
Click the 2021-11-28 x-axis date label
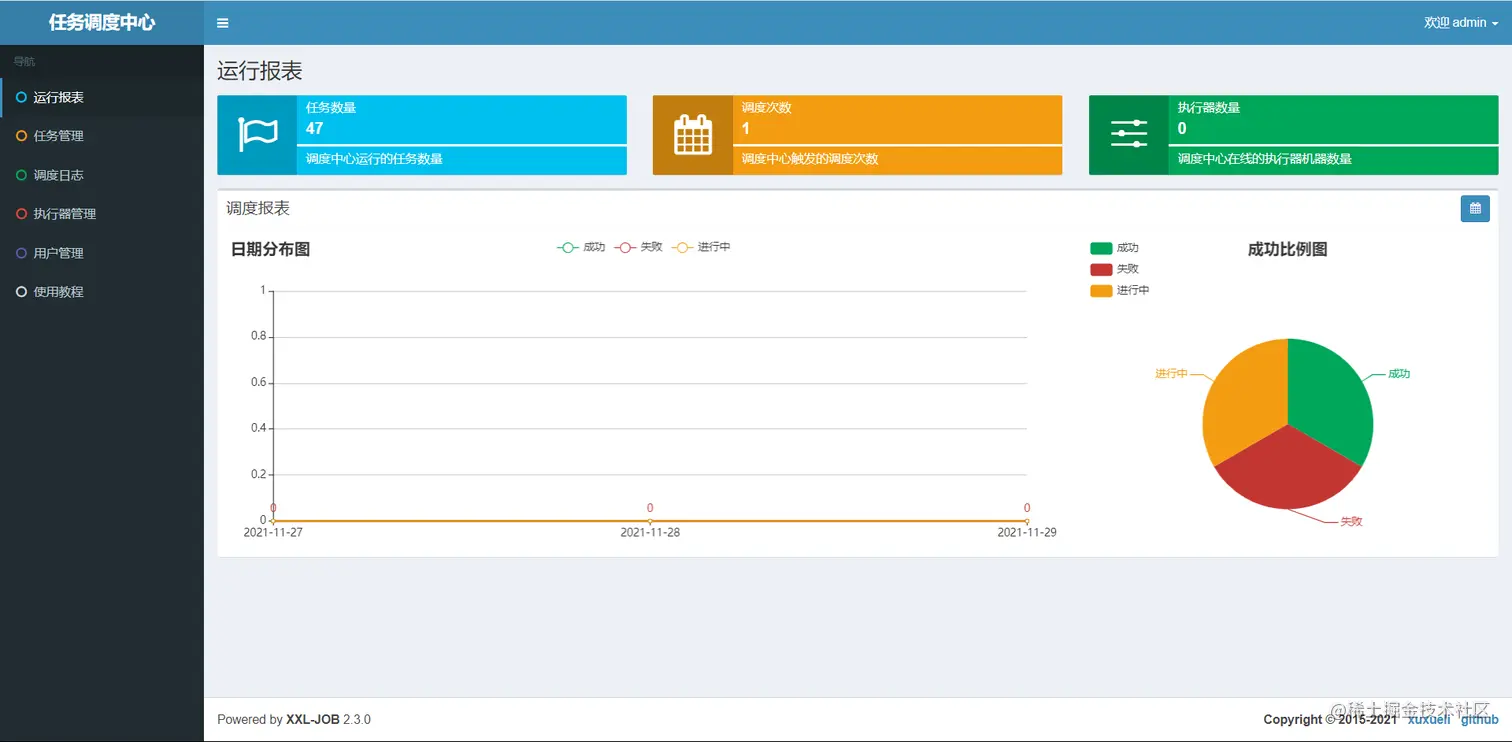[650, 532]
